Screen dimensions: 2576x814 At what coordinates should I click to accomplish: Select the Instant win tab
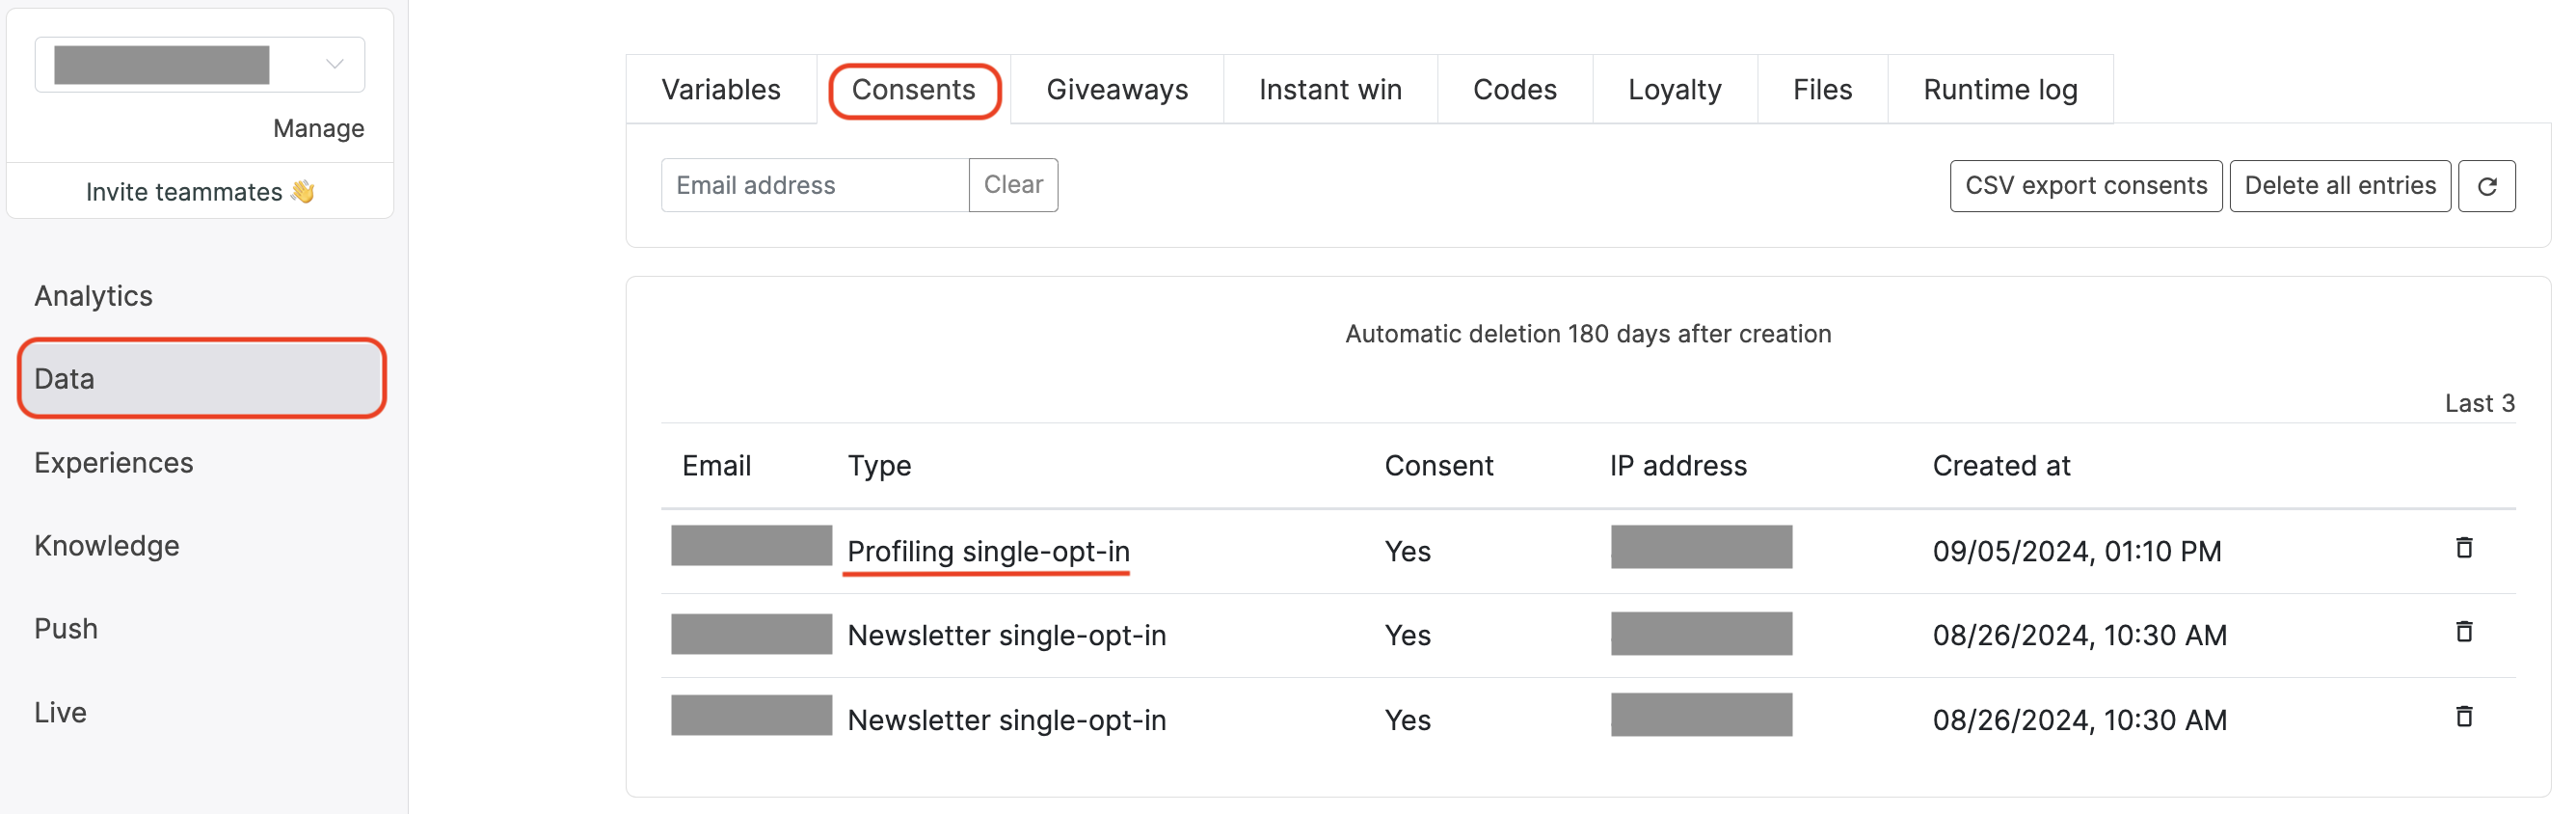[x=1330, y=89]
